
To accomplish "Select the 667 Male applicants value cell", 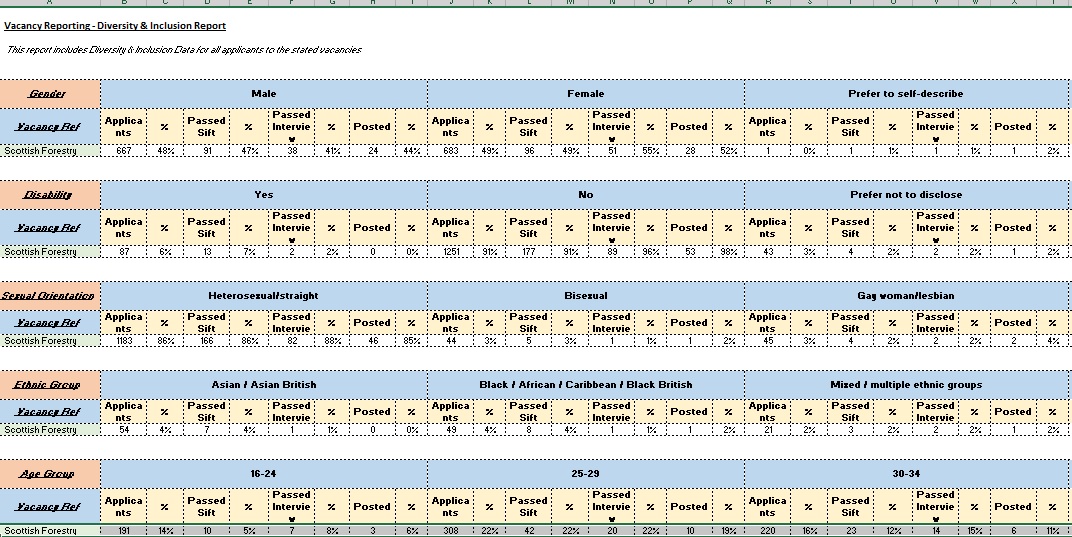I will [x=123, y=151].
